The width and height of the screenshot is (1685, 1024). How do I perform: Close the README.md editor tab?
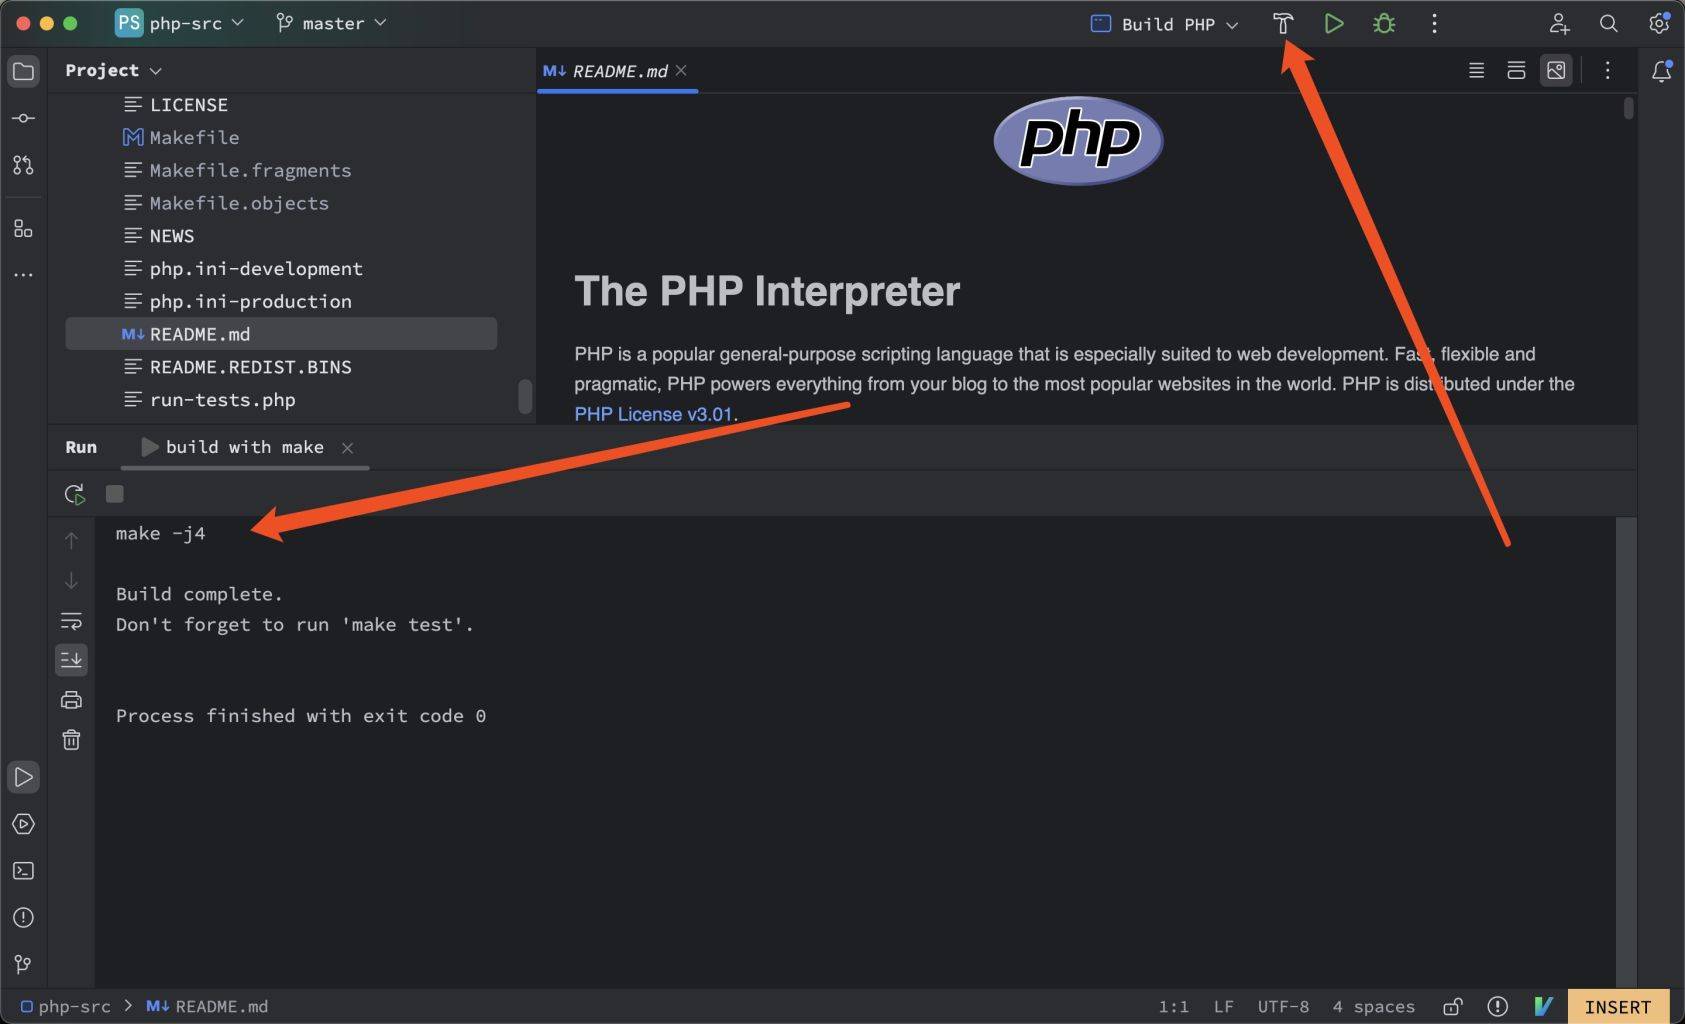[x=681, y=70]
